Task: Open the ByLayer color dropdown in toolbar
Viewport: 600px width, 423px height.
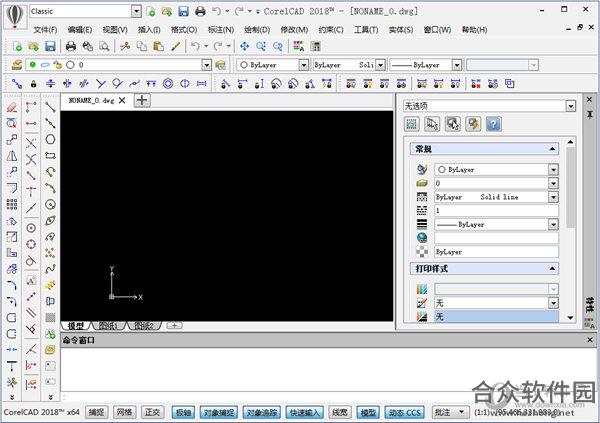Action: 304,65
